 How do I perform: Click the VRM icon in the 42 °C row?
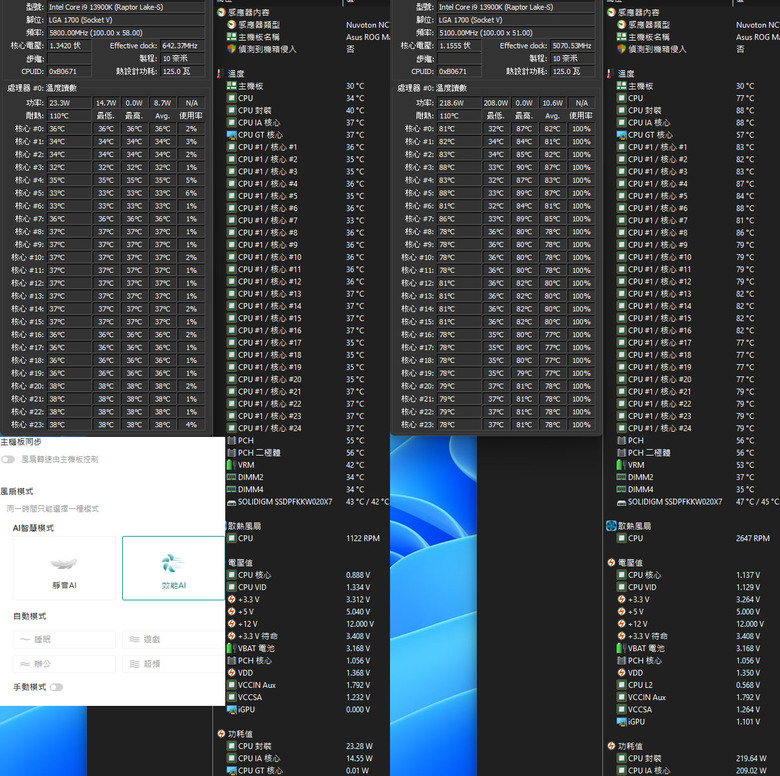coord(231,465)
